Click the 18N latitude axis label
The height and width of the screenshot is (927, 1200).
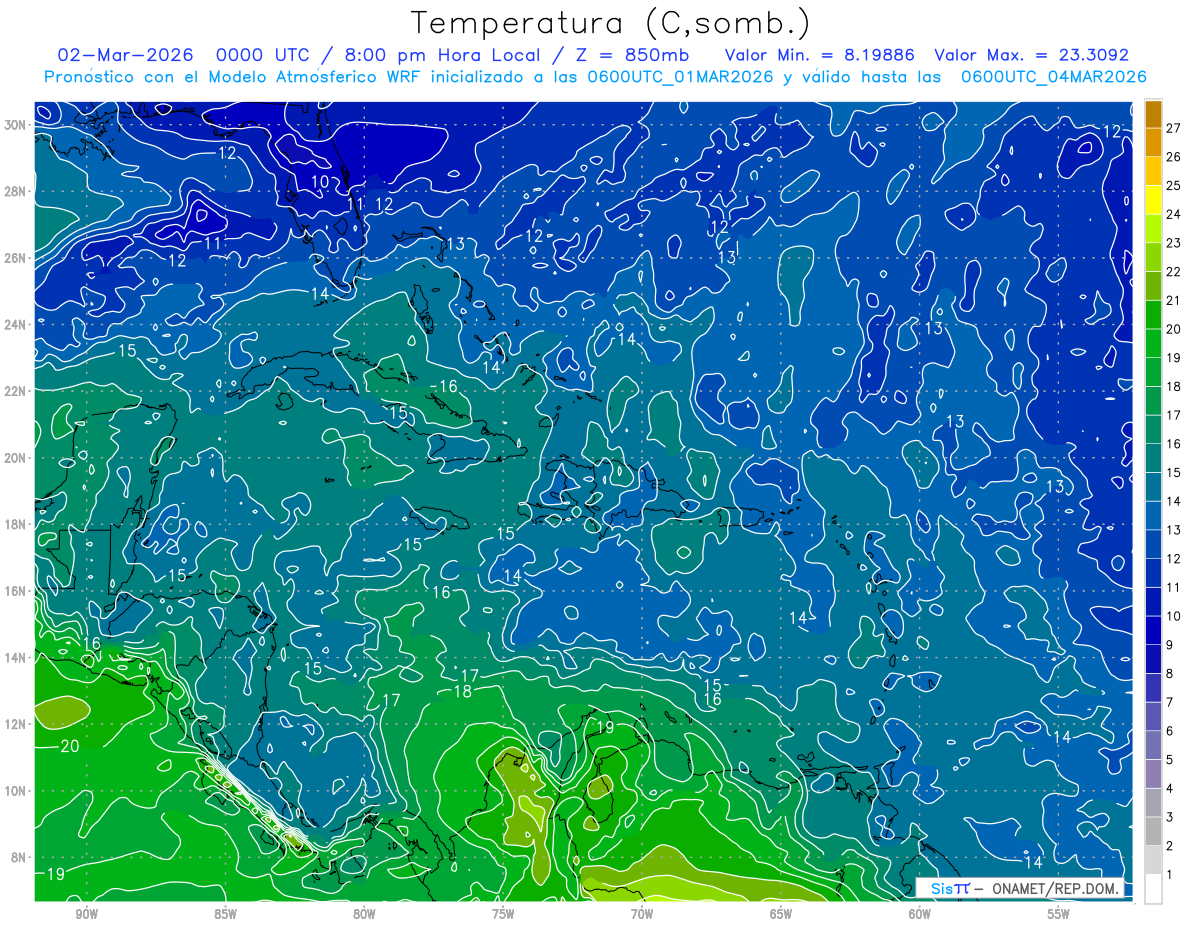coord(15,524)
